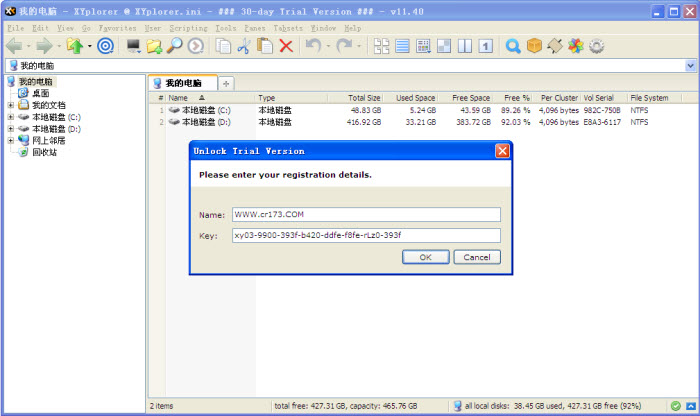This screenshot has height=416, width=700.
Task: Click the orange box catalog icon
Action: click(x=534, y=46)
